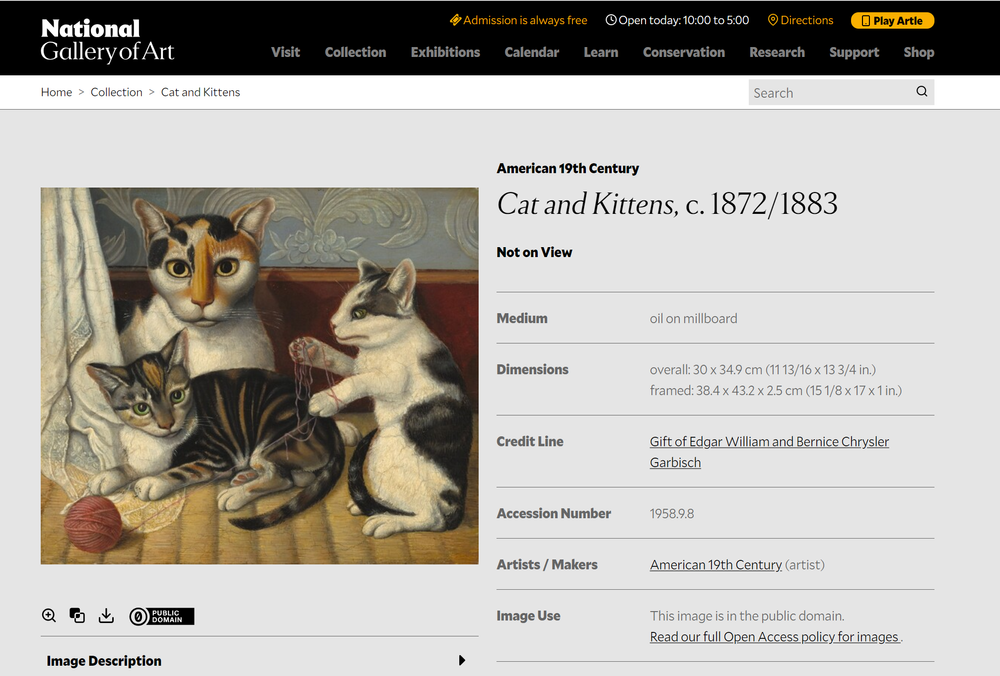Viewport: 1000px width, 676px height.
Task: Expand the Image Description section arrow
Action: (462, 660)
